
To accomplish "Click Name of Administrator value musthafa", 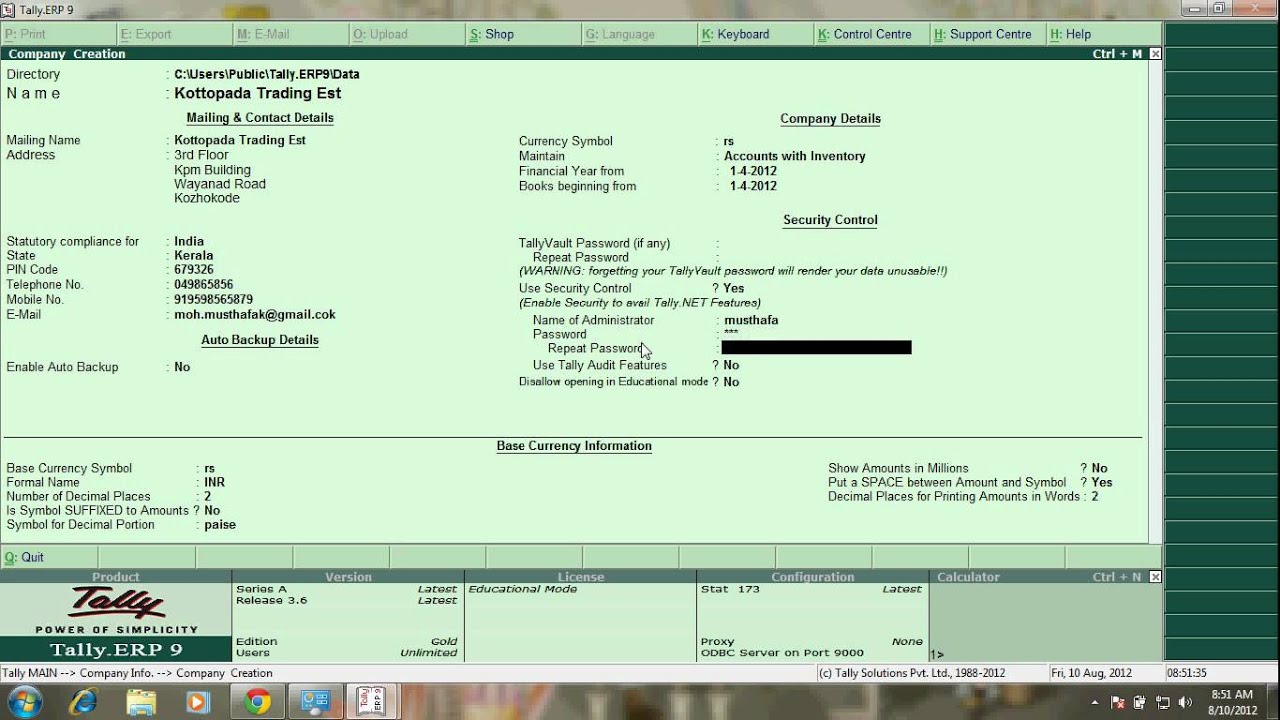I will (x=751, y=320).
